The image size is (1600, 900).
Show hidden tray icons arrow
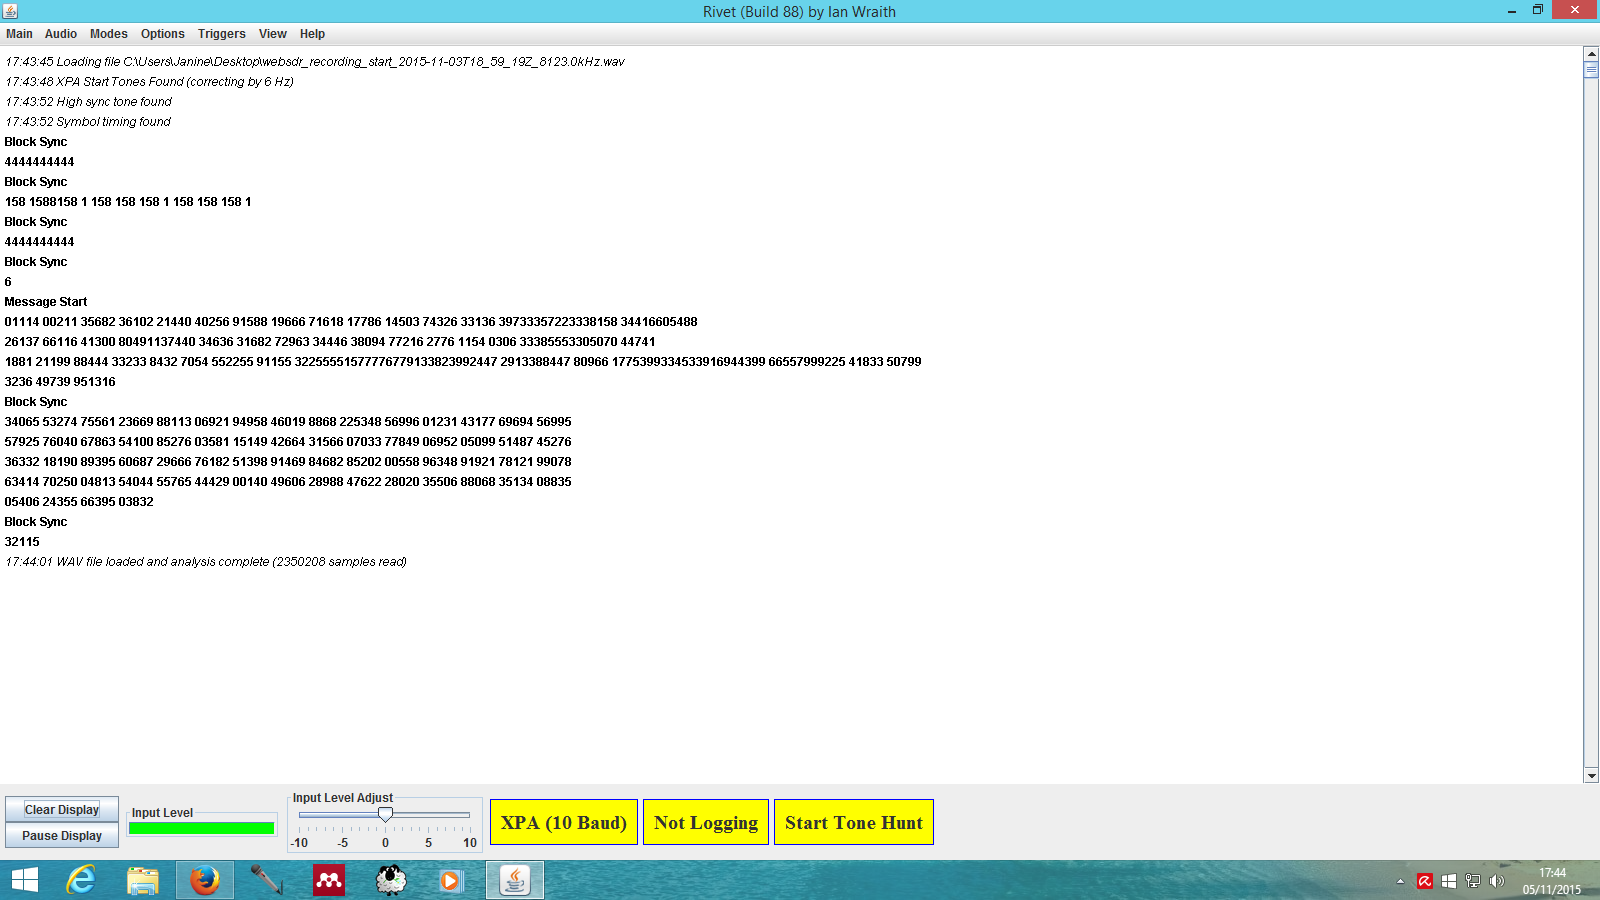point(1400,881)
